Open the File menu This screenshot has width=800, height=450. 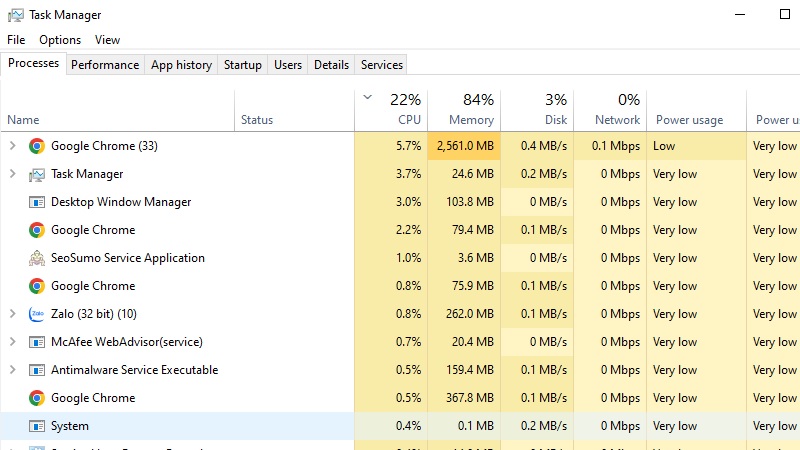(16, 40)
